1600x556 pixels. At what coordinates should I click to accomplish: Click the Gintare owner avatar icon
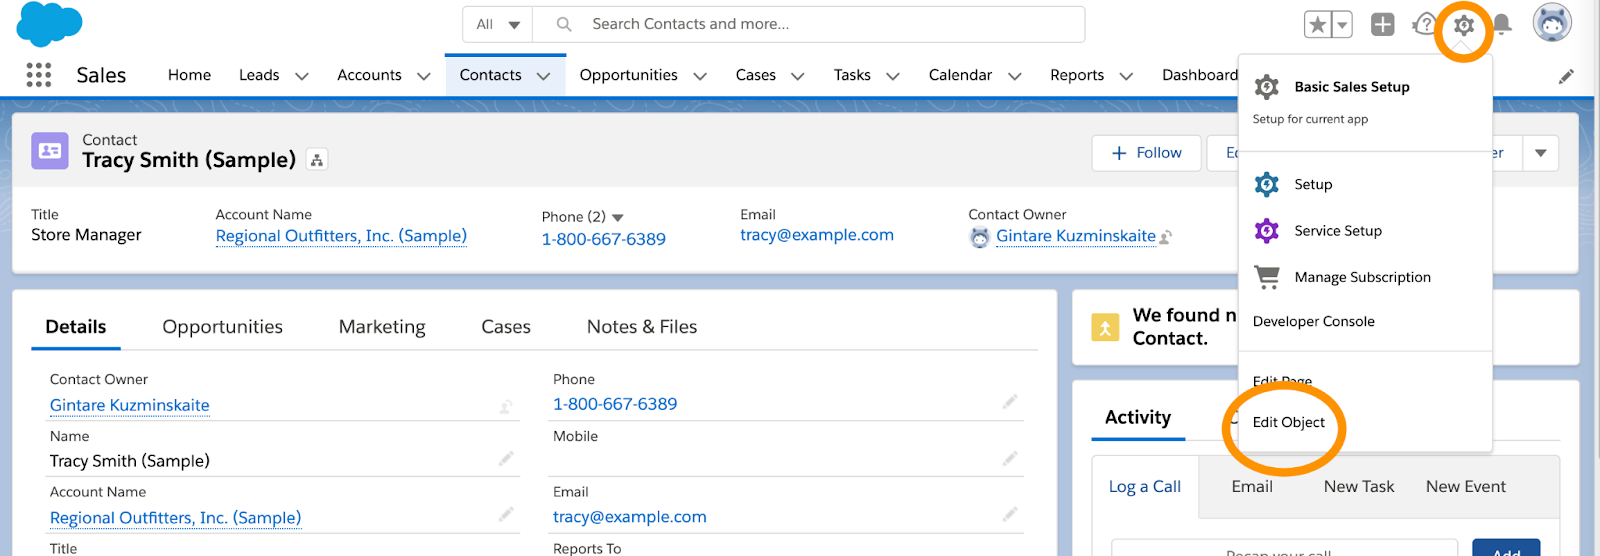(980, 237)
